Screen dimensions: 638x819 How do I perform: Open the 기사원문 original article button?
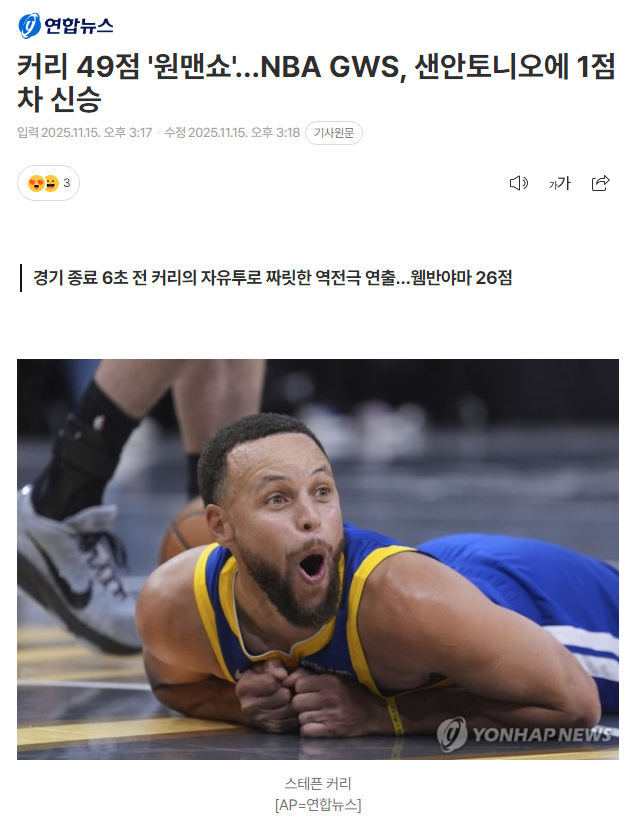tap(334, 133)
